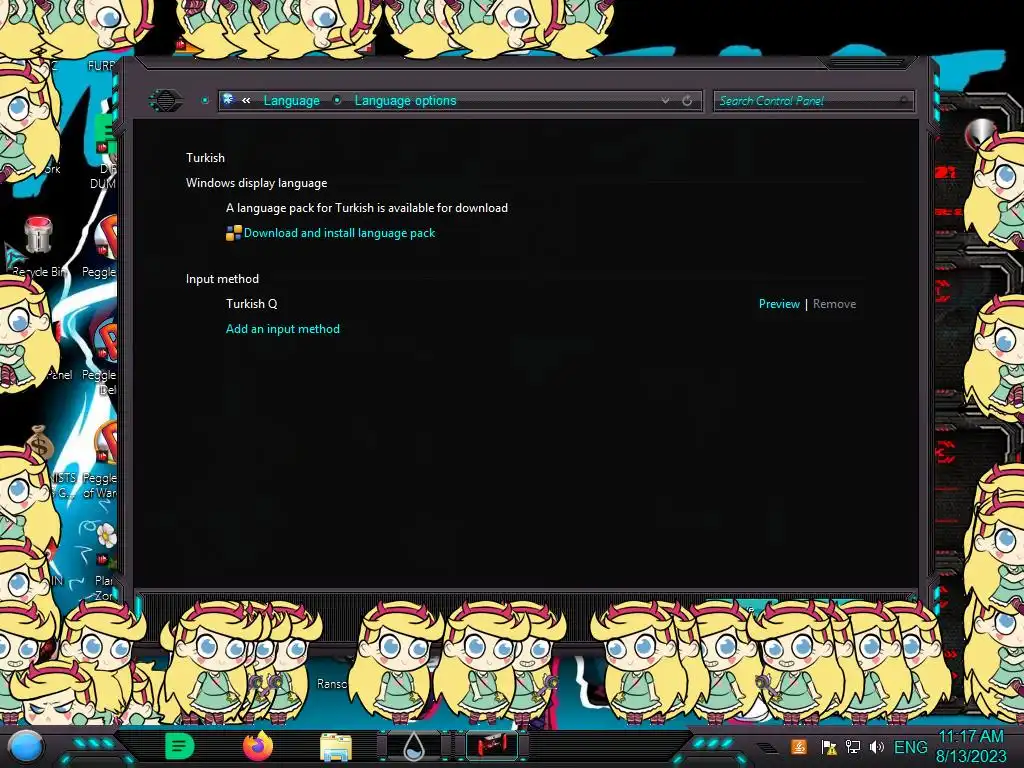This screenshot has width=1024, height=768.
Task: Expand the address bar history dropdown arrow
Action: pos(665,101)
